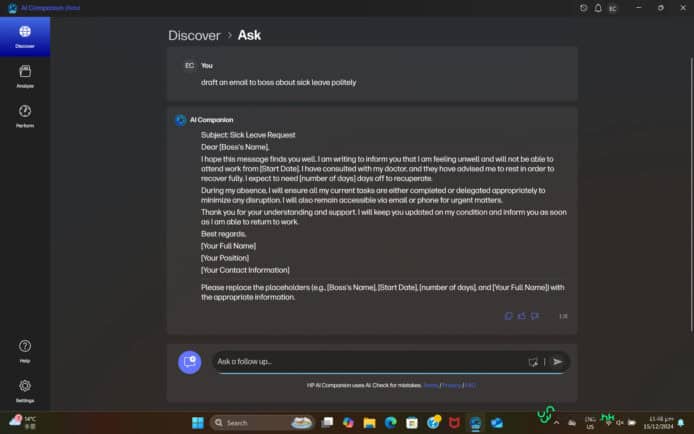Click the prompt library icon in input box
The image size is (694, 434).
533,362
